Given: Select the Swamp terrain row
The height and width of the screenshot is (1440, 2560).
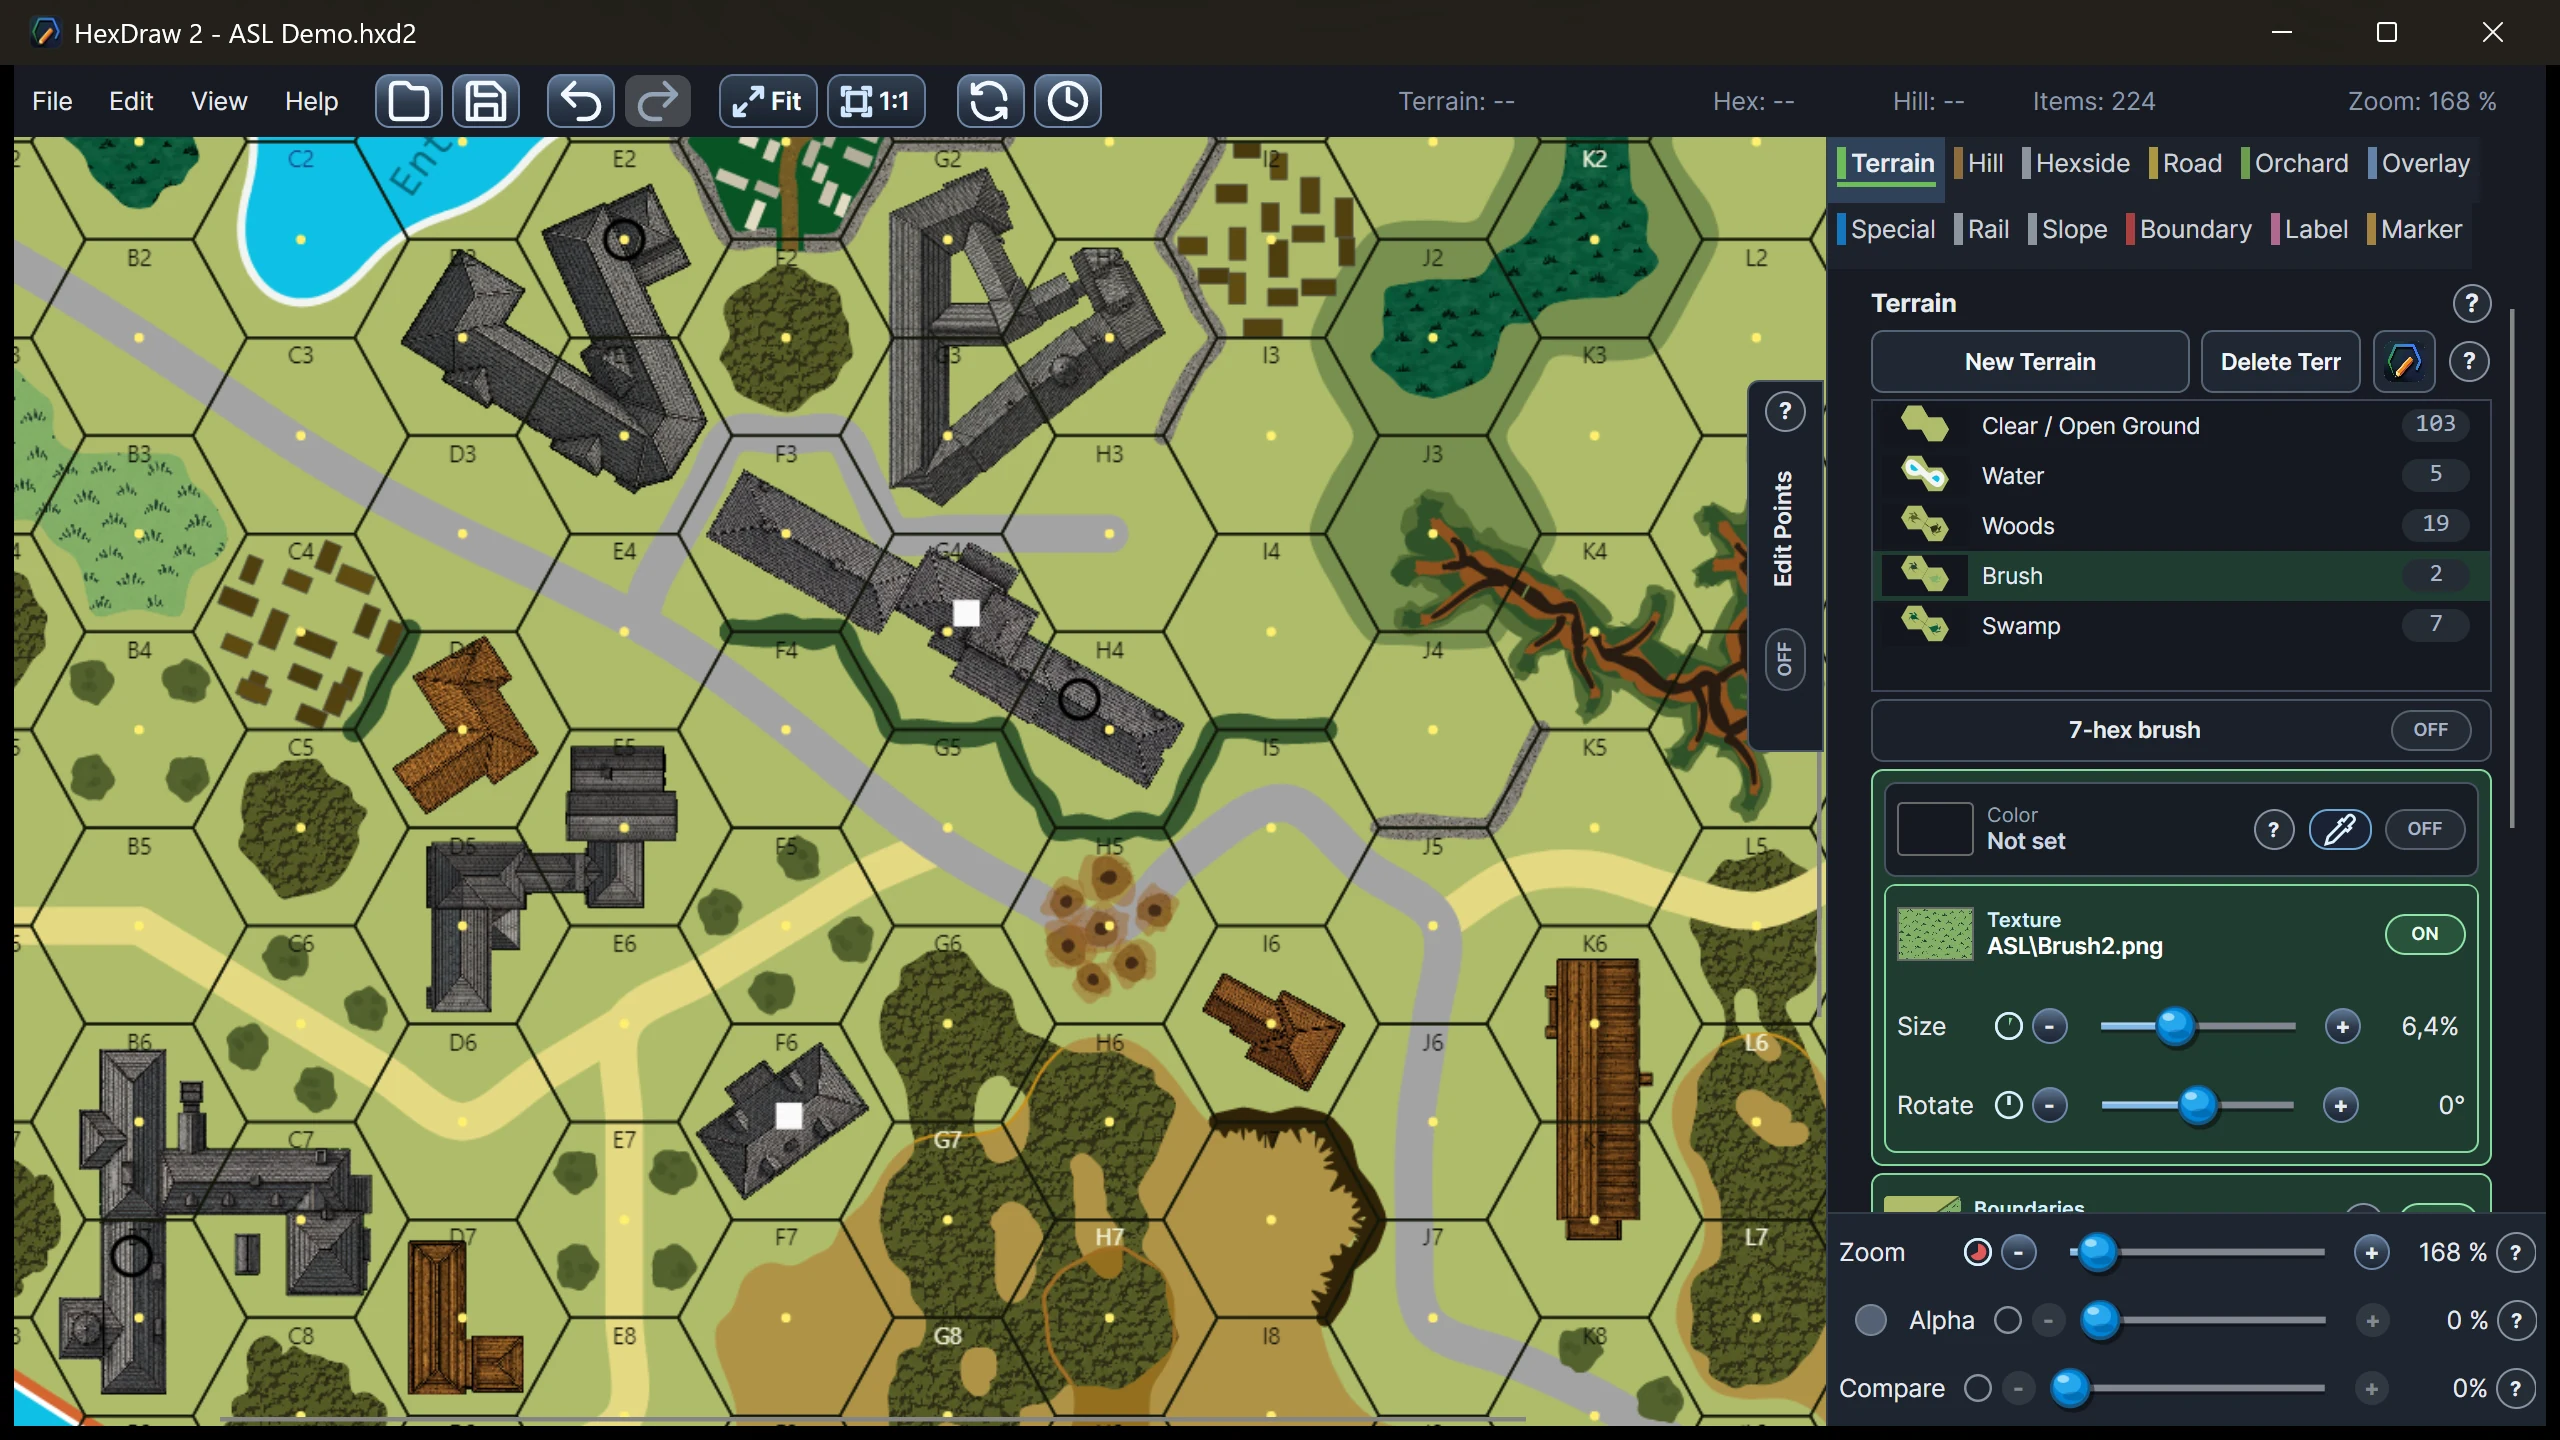Looking at the screenshot, I should tap(2180, 626).
